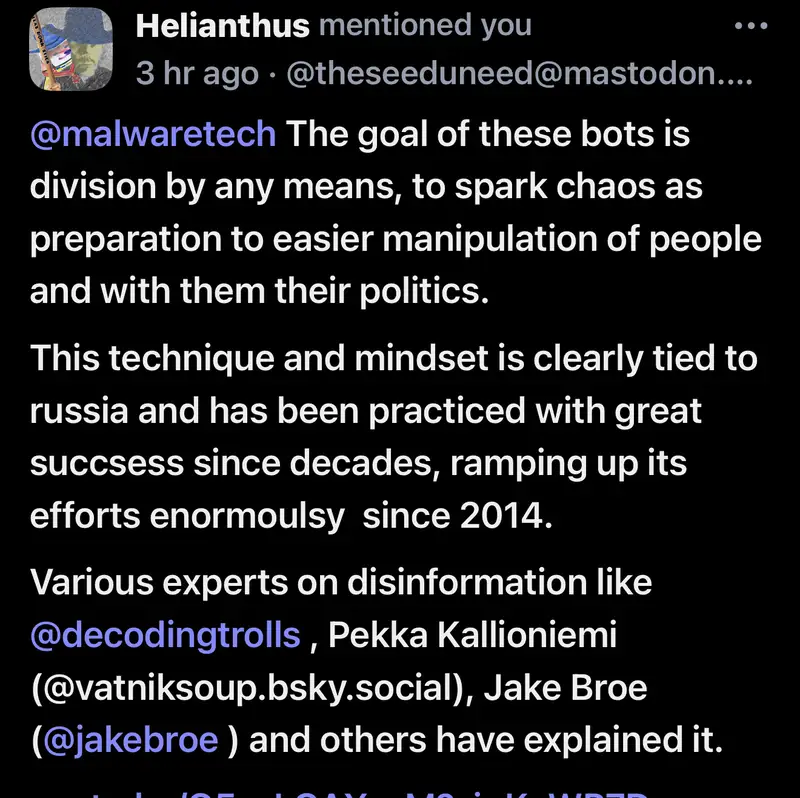Click the misspelled word "succsess"
Image resolution: width=800 pixels, height=798 pixels.
(x=107, y=464)
